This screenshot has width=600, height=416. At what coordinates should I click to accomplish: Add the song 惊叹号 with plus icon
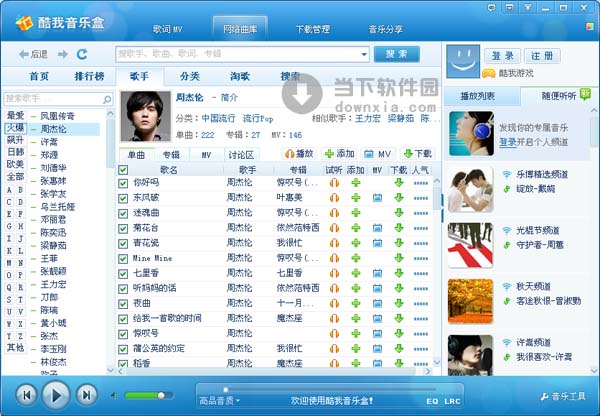pyautogui.click(x=356, y=334)
